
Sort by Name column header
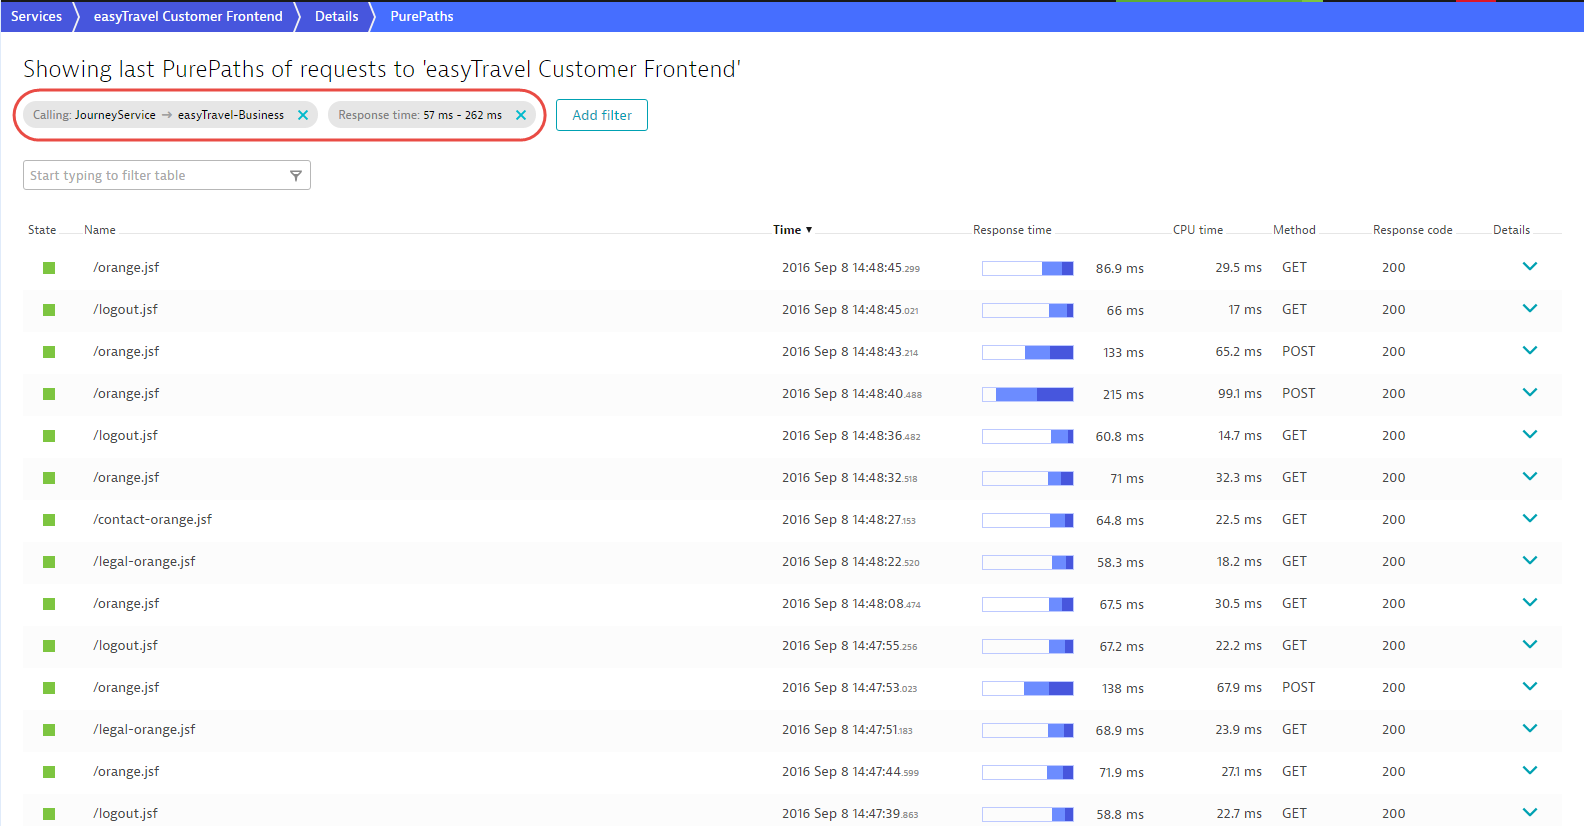pyautogui.click(x=100, y=230)
